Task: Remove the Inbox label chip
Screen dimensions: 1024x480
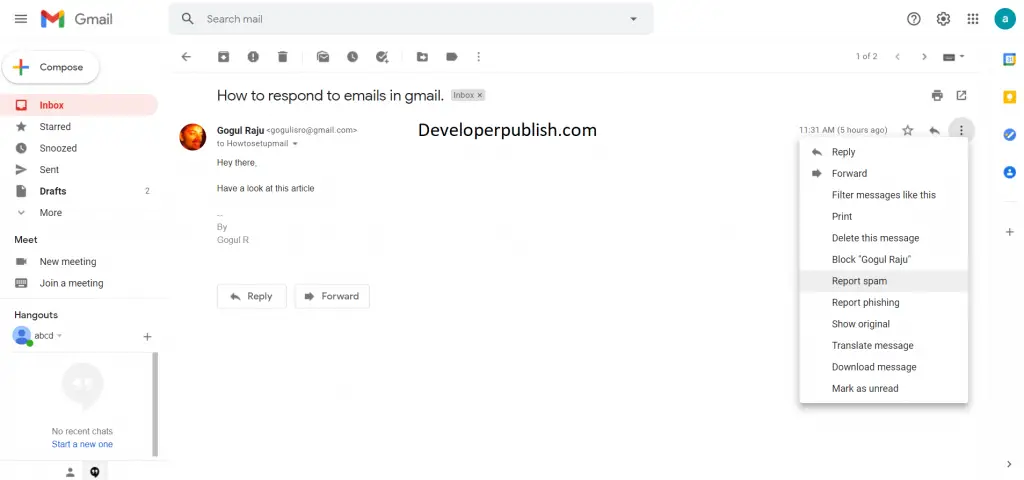Action: [480, 95]
